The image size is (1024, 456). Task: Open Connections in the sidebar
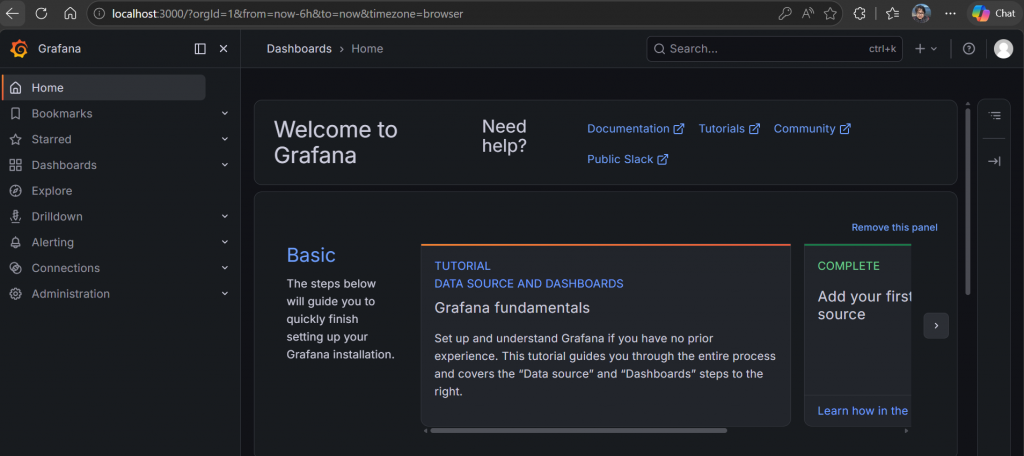[x=66, y=268]
